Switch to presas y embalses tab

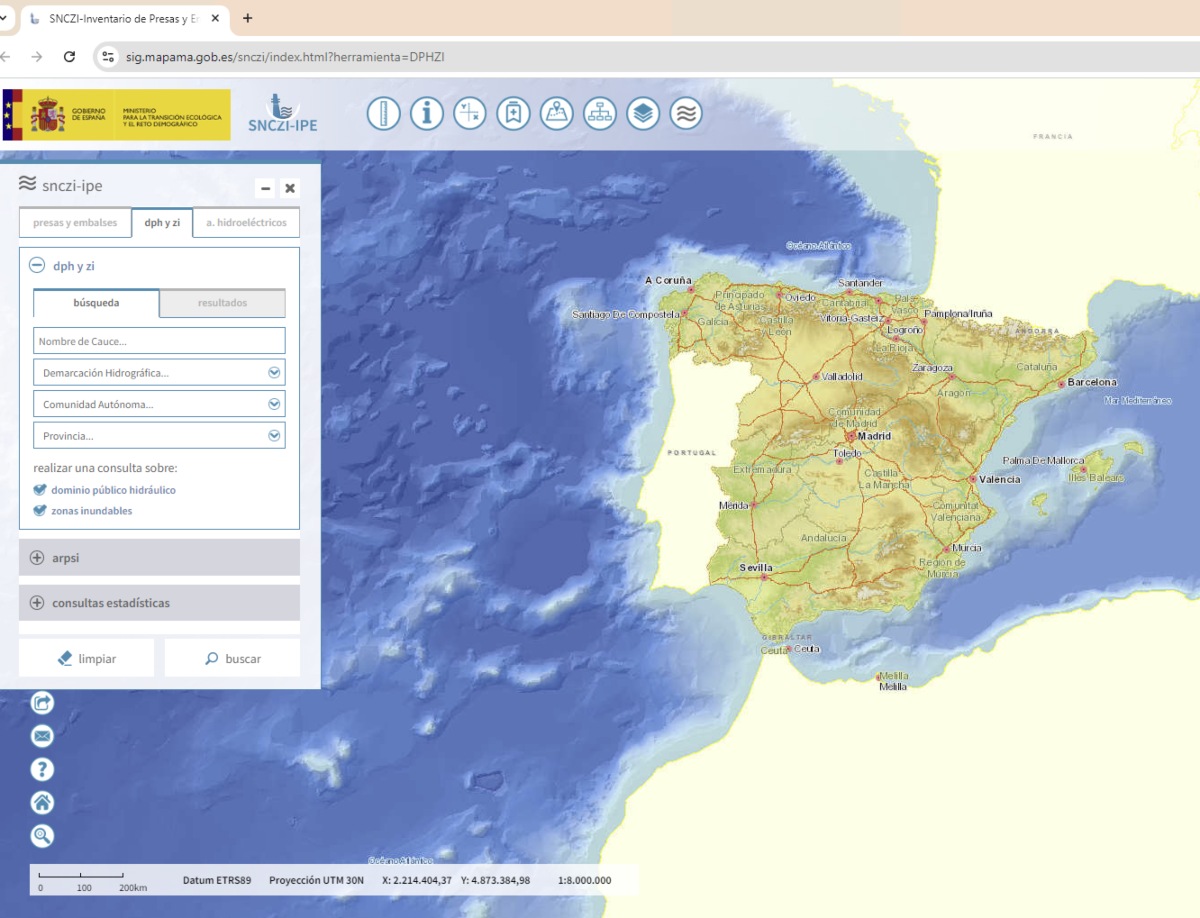(75, 223)
